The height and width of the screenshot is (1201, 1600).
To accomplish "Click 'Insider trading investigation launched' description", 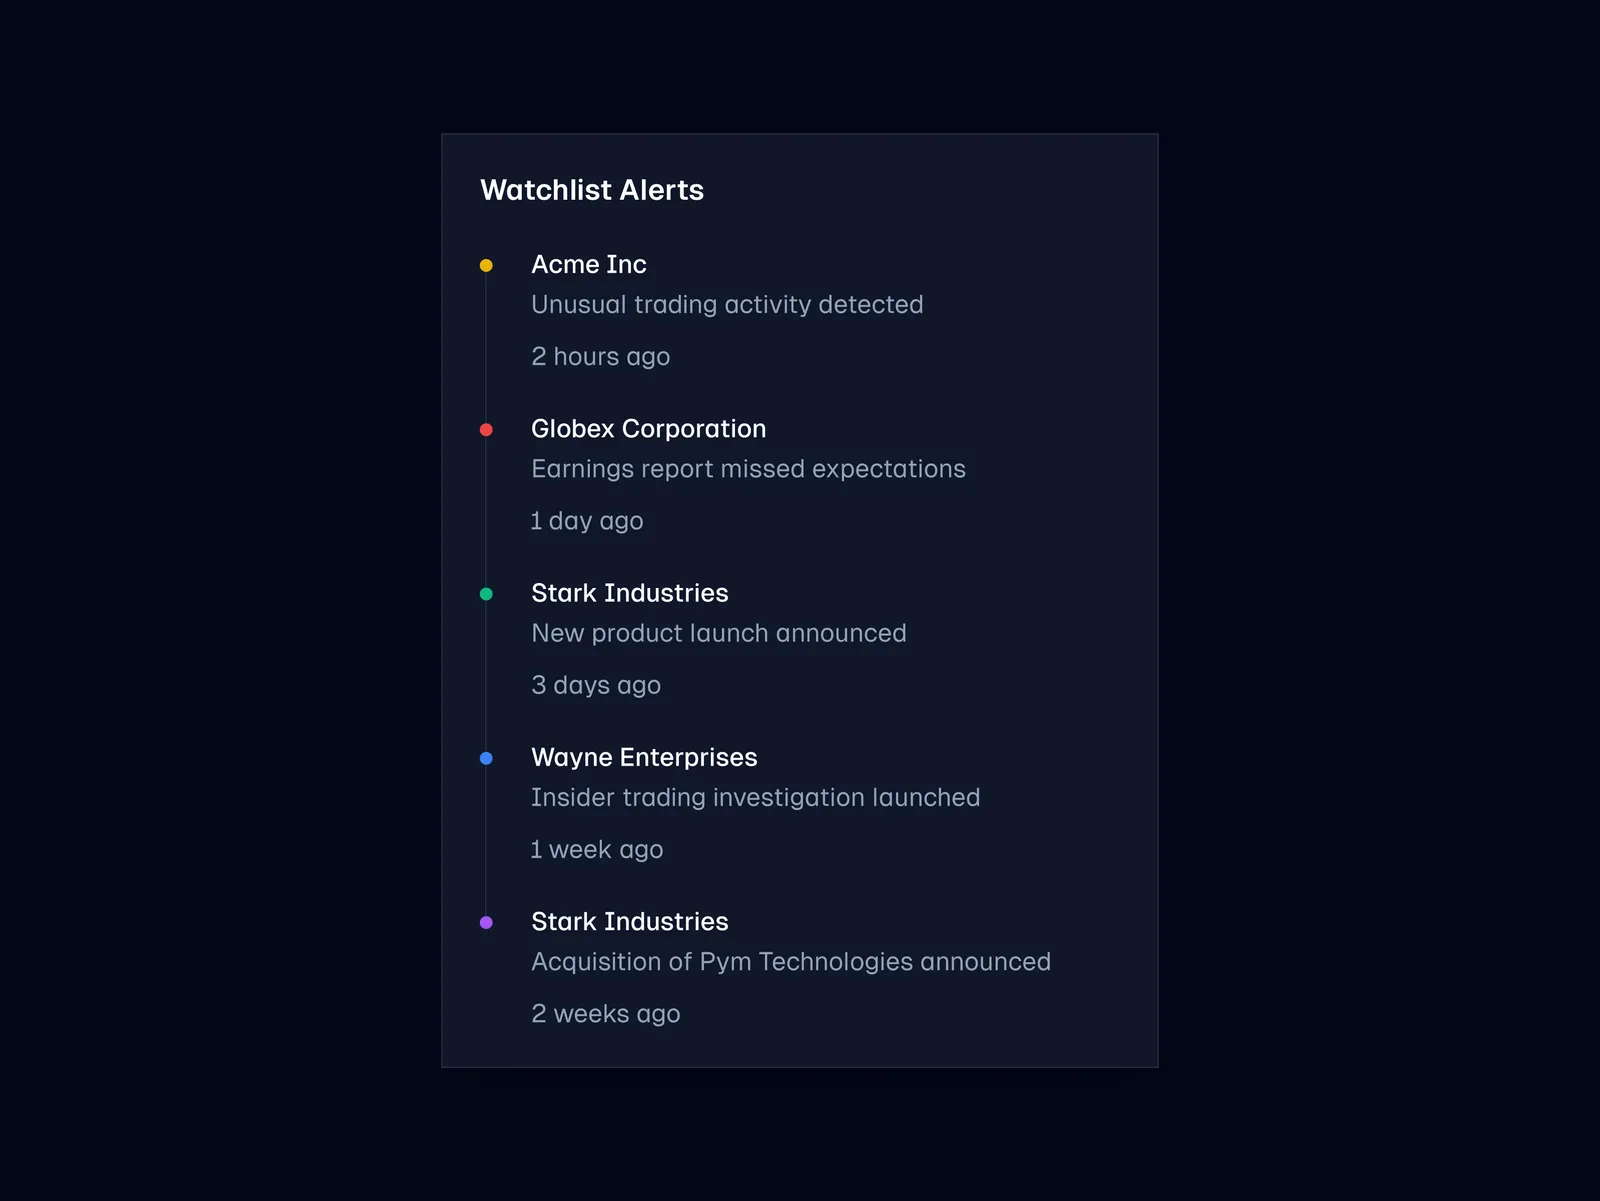I will click(755, 797).
